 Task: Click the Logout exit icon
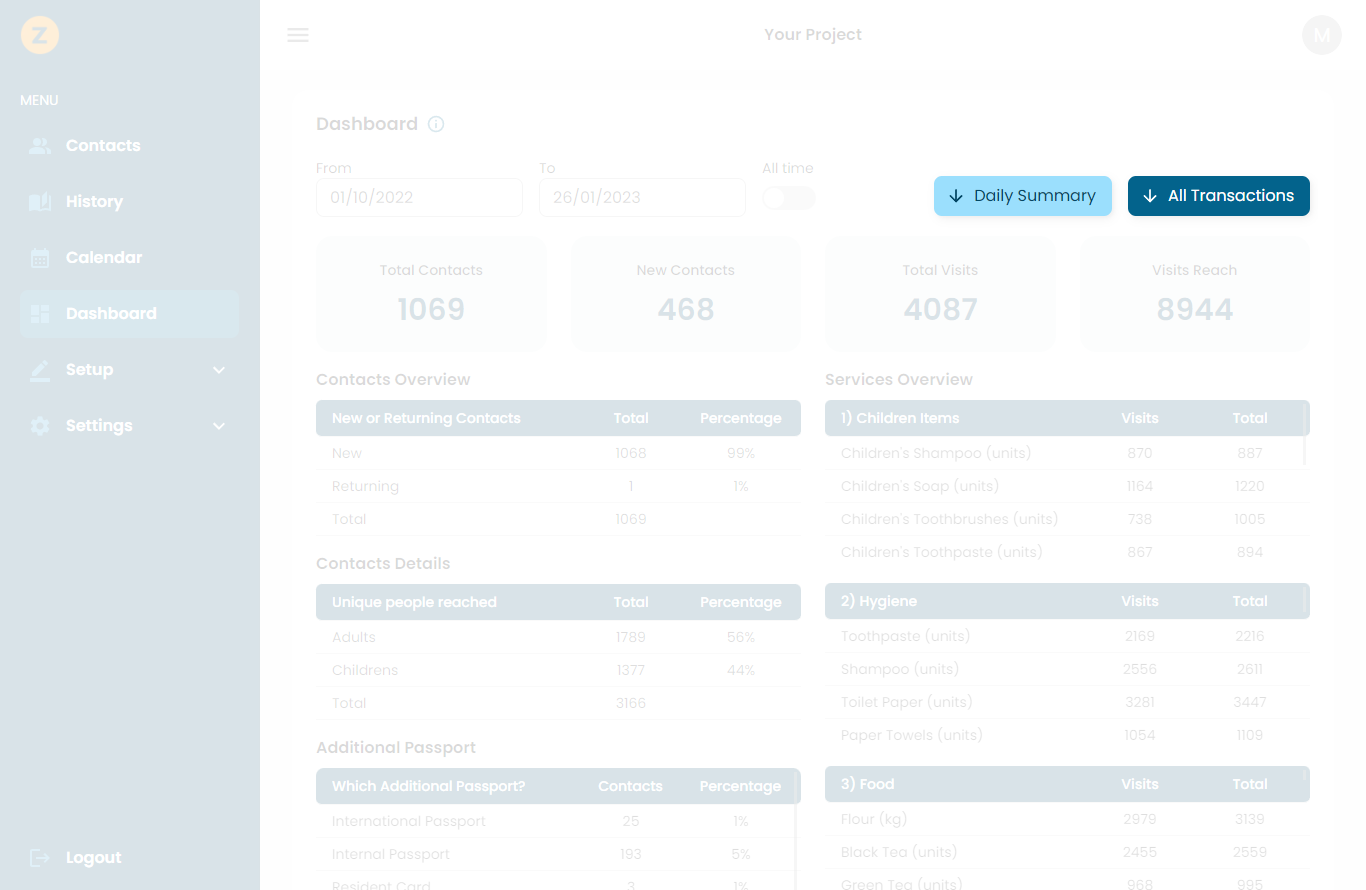click(x=40, y=857)
